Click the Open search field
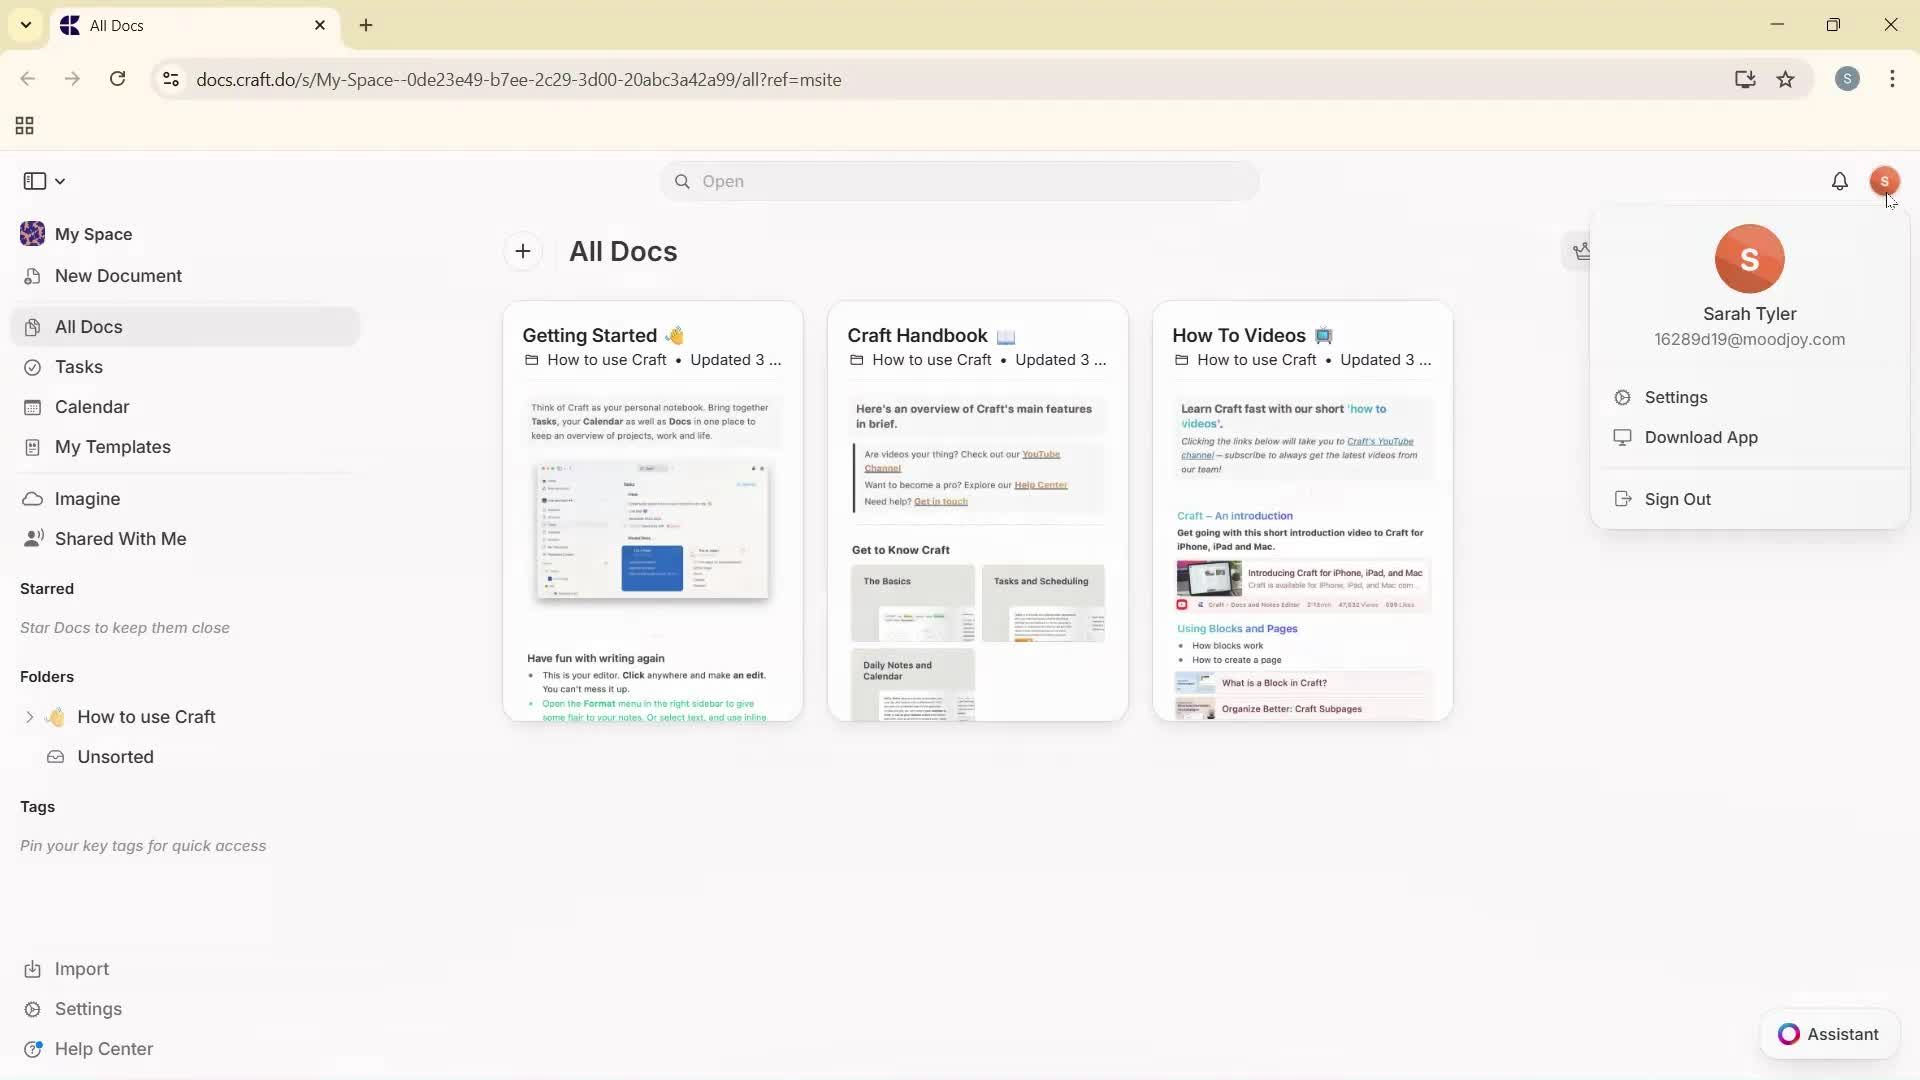Image resolution: width=1920 pixels, height=1080 pixels. pos(959,181)
